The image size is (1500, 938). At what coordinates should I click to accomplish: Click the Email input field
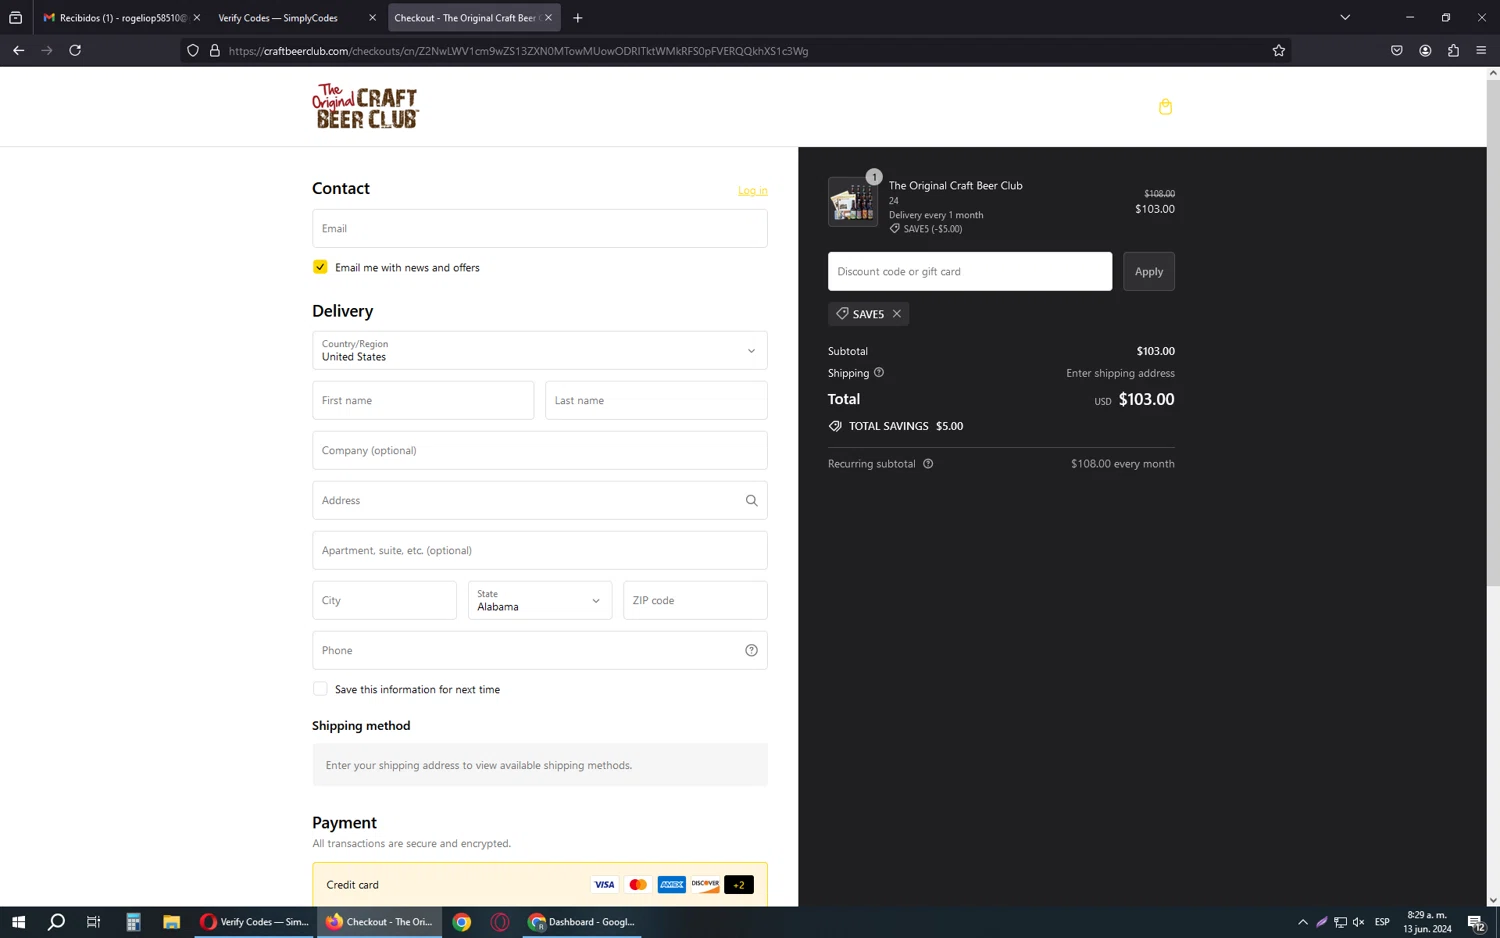tap(540, 228)
